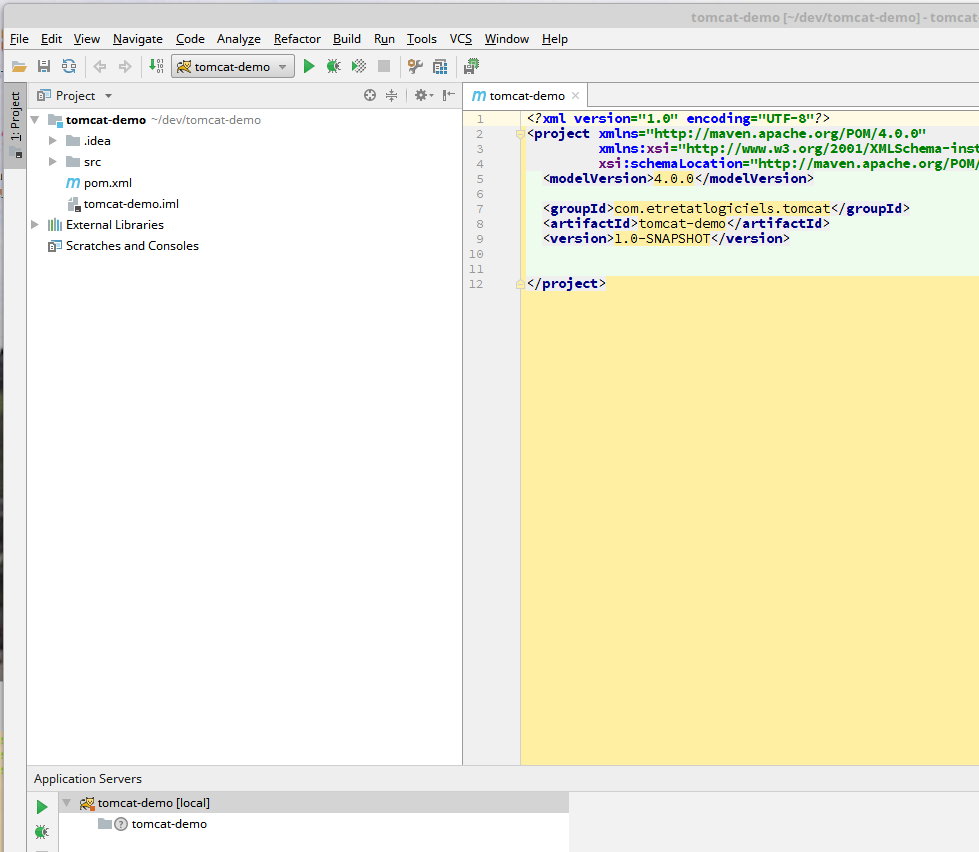This screenshot has height=852, width=979.
Task: Open the Tools menu
Action: tap(421, 39)
